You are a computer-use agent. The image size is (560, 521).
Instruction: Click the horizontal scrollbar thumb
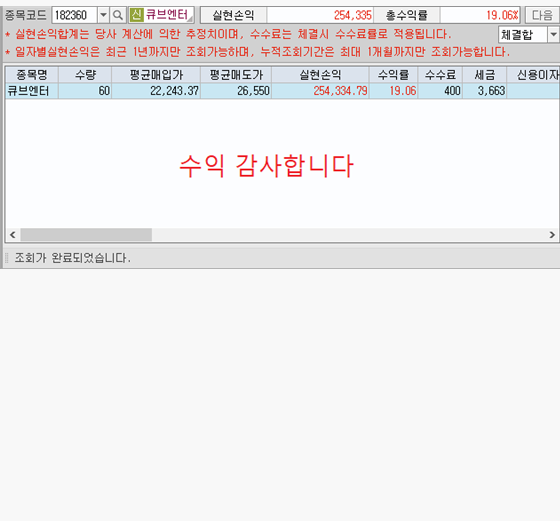click(86, 235)
